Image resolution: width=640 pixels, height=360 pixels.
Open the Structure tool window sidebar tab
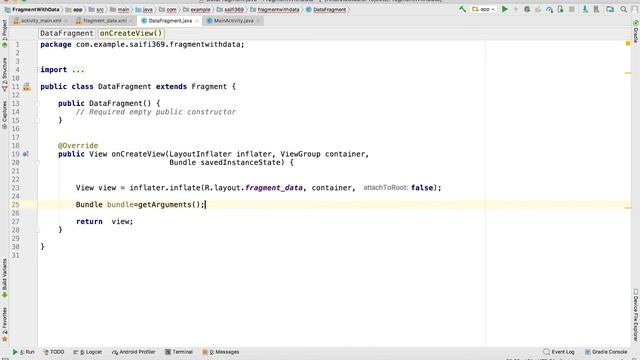[x=4, y=74]
